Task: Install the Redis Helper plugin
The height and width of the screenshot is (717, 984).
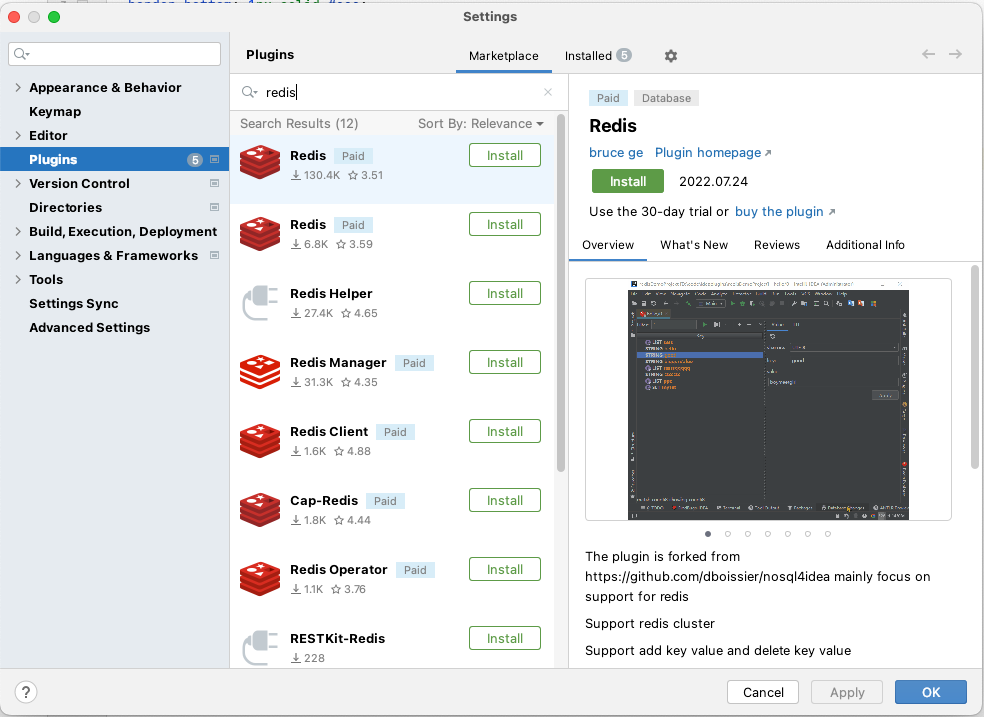Action: [505, 294]
